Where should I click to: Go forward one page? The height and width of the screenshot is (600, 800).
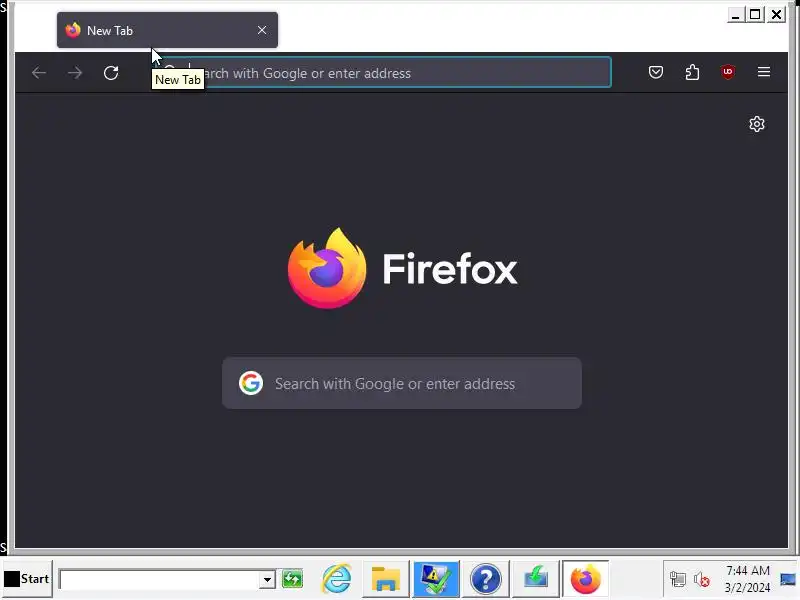(75, 73)
